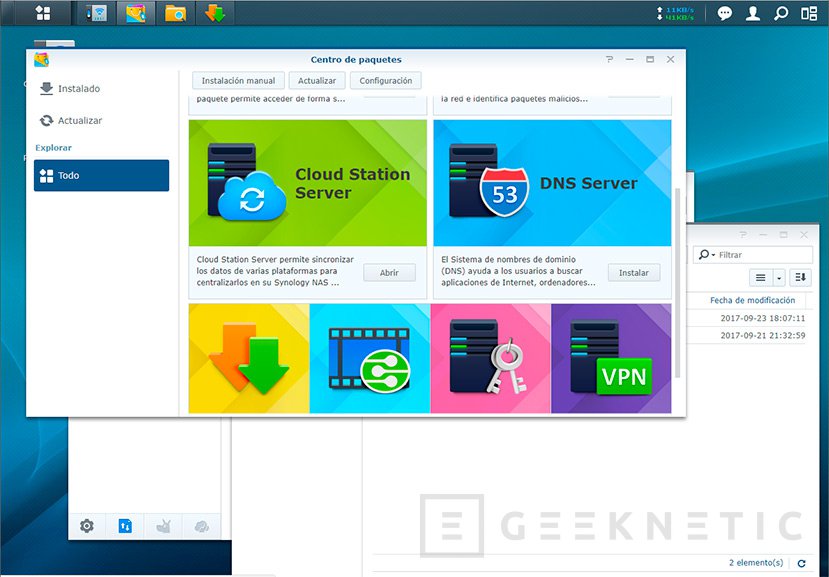Viewport: 829px width, 577px height.
Task: Open the filter search options dropdown
Action: tap(706, 255)
